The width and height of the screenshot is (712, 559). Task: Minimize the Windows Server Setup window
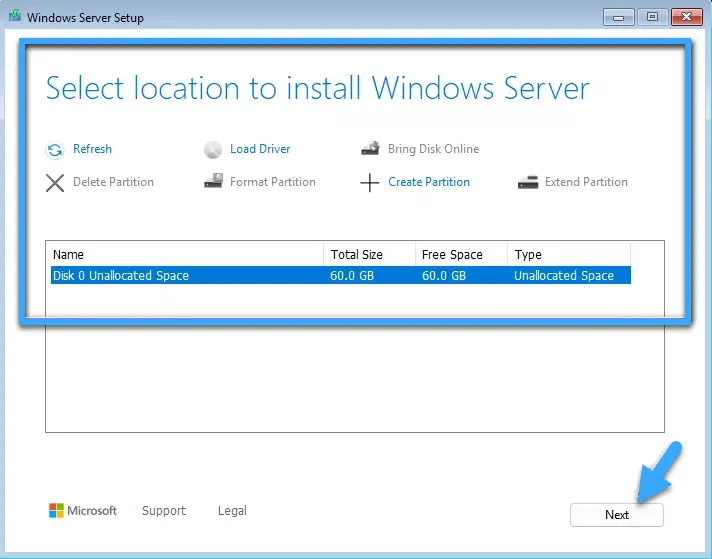click(x=618, y=17)
